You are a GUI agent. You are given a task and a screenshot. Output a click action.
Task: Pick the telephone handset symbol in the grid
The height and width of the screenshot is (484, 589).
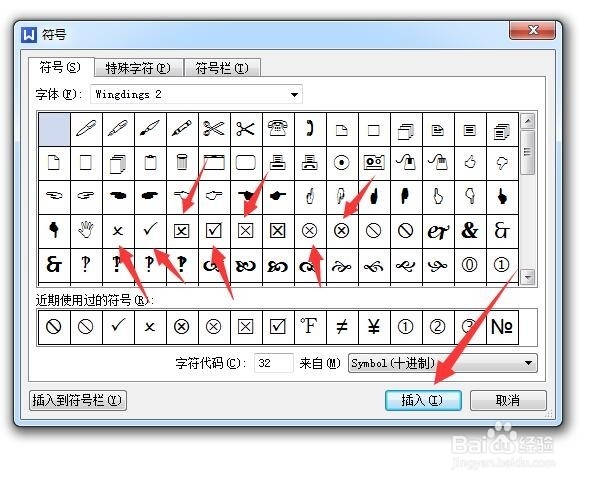click(310, 129)
